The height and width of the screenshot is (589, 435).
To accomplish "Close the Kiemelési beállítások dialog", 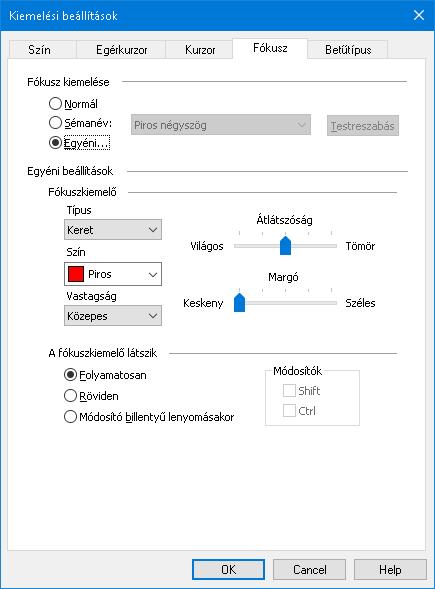I will coord(419,15).
